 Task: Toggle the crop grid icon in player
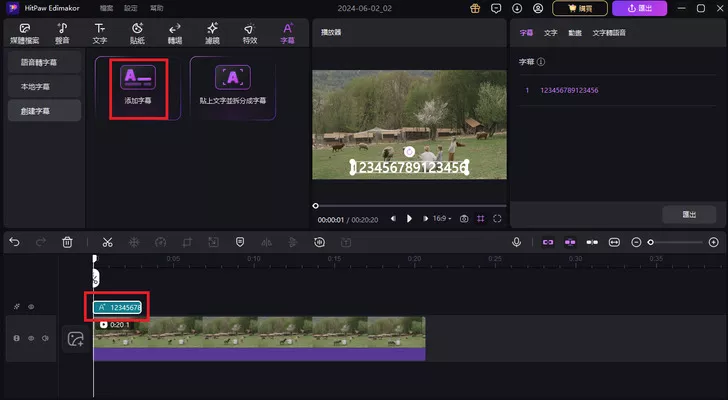coord(481,219)
